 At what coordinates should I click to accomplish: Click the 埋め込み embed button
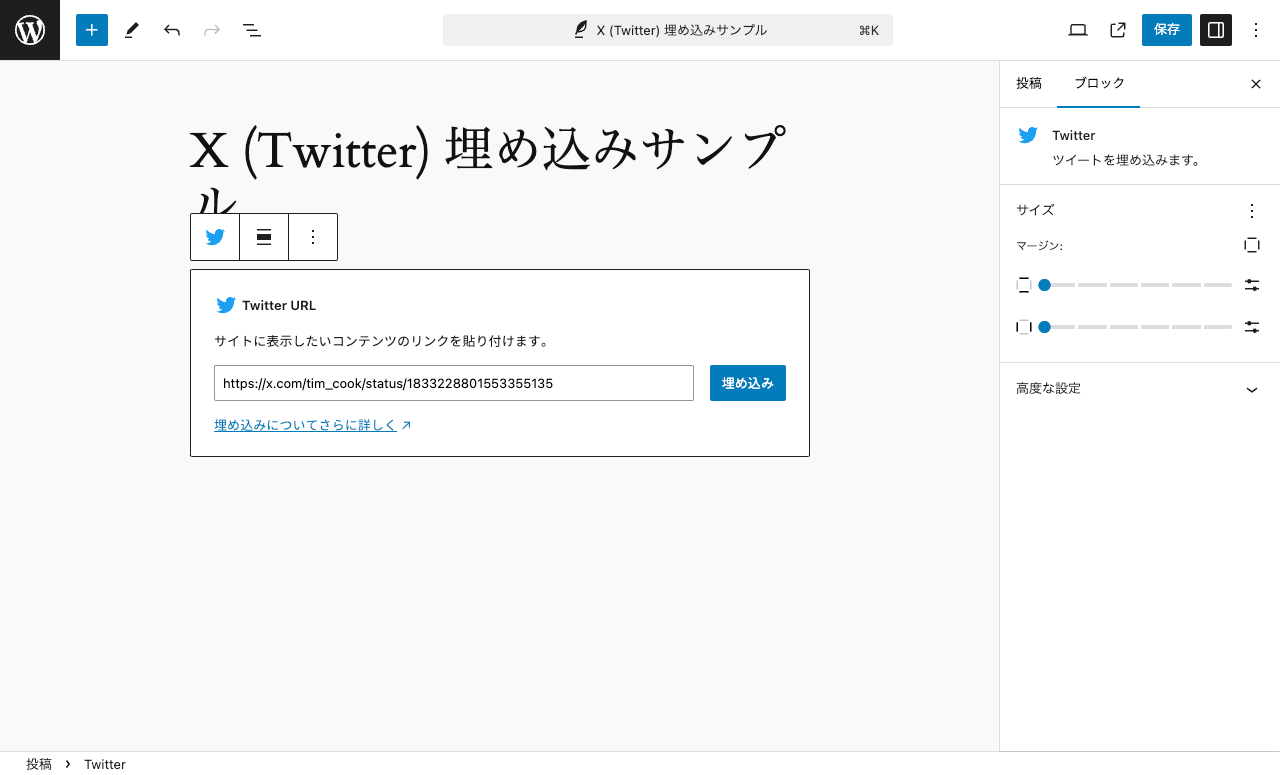(748, 383)
